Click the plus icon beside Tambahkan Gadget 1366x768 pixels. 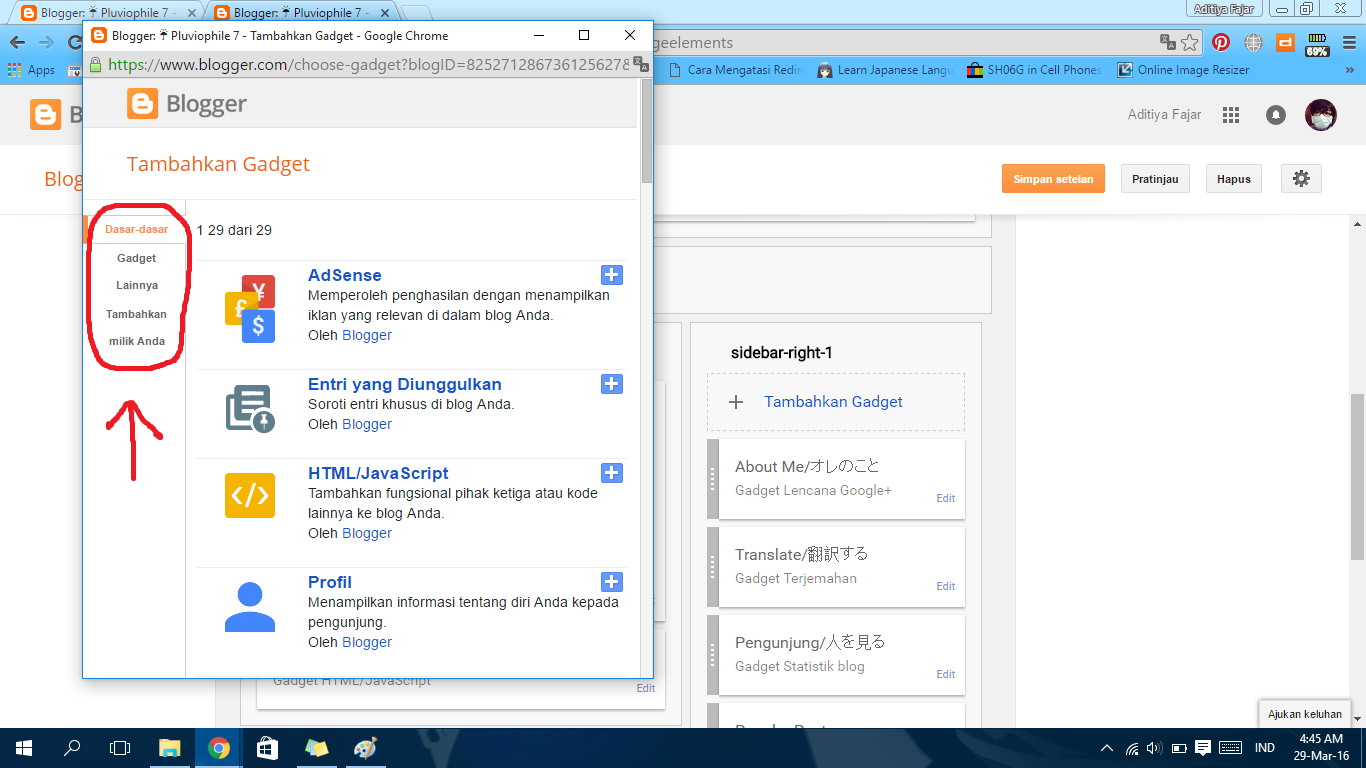click(737, 402)
